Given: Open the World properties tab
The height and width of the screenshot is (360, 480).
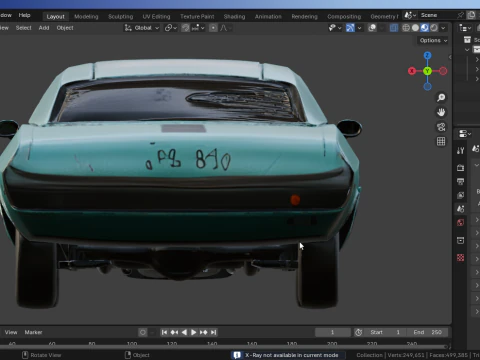Looking at the screenshot, I should click(461, 223).
